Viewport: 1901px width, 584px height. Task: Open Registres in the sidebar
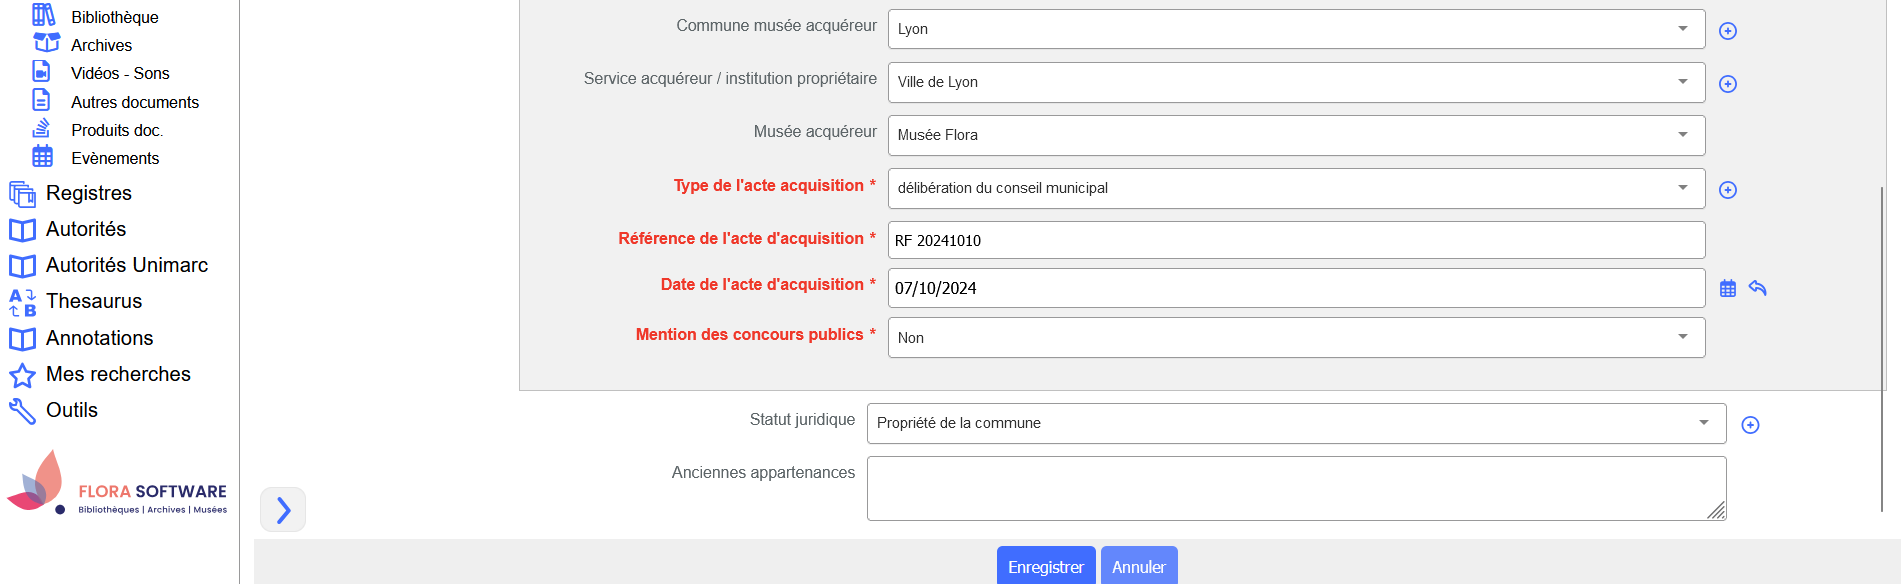pyautogui.click(x=88, y=193)
